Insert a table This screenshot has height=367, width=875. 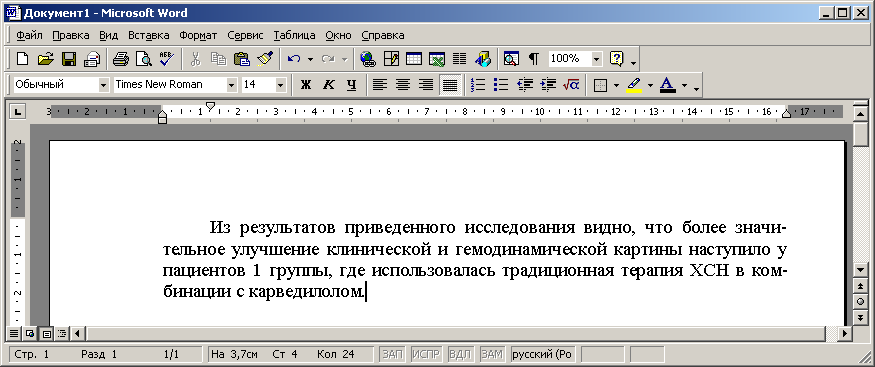tap(414, 58)
